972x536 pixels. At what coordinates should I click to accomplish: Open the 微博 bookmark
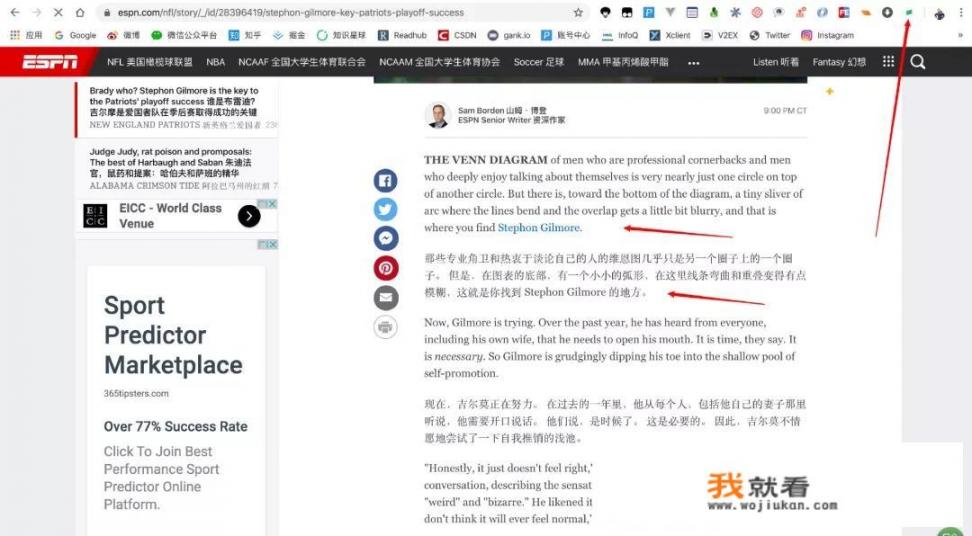[x=123, y=35]
